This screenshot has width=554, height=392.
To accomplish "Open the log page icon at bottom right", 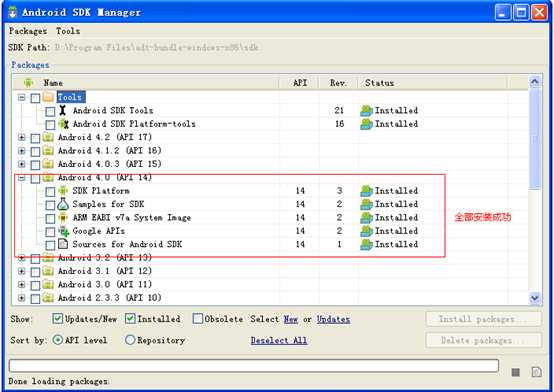I will click(536, 372).
